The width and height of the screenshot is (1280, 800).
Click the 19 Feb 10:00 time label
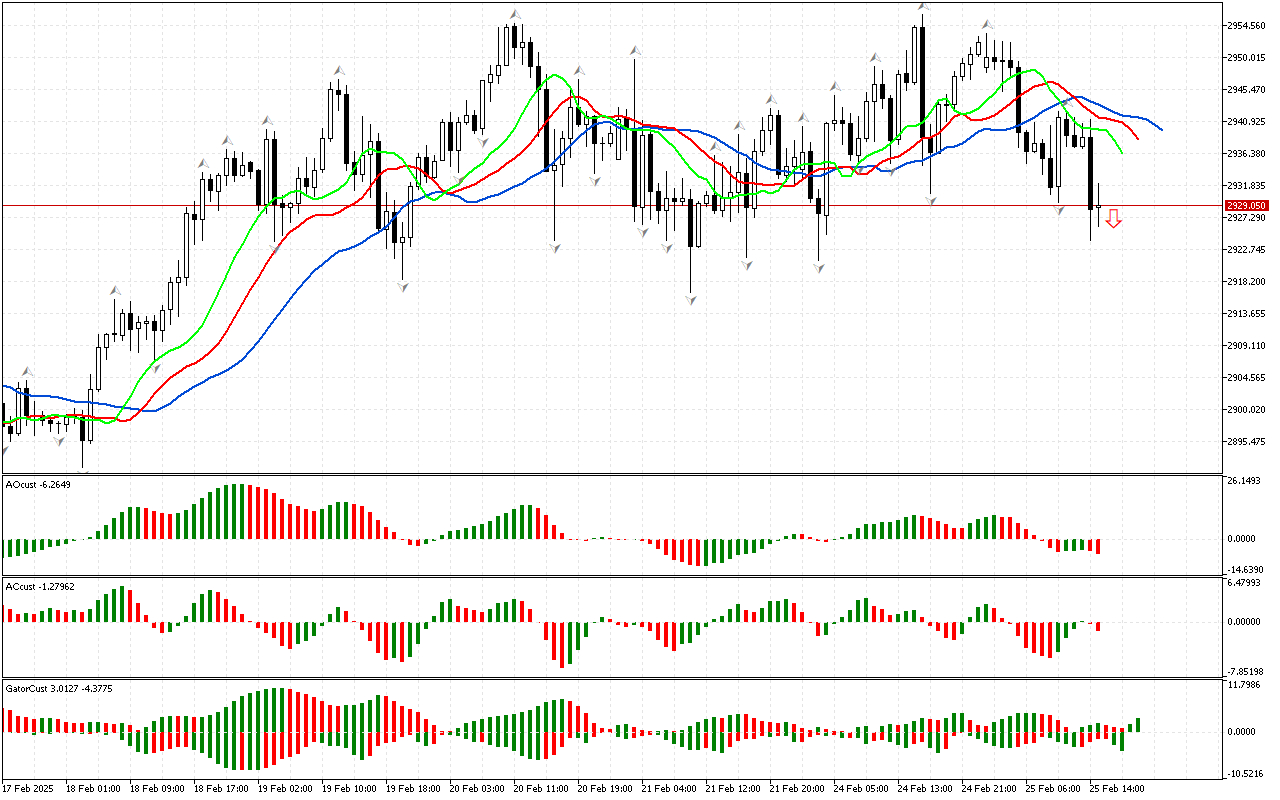point(349,789)
